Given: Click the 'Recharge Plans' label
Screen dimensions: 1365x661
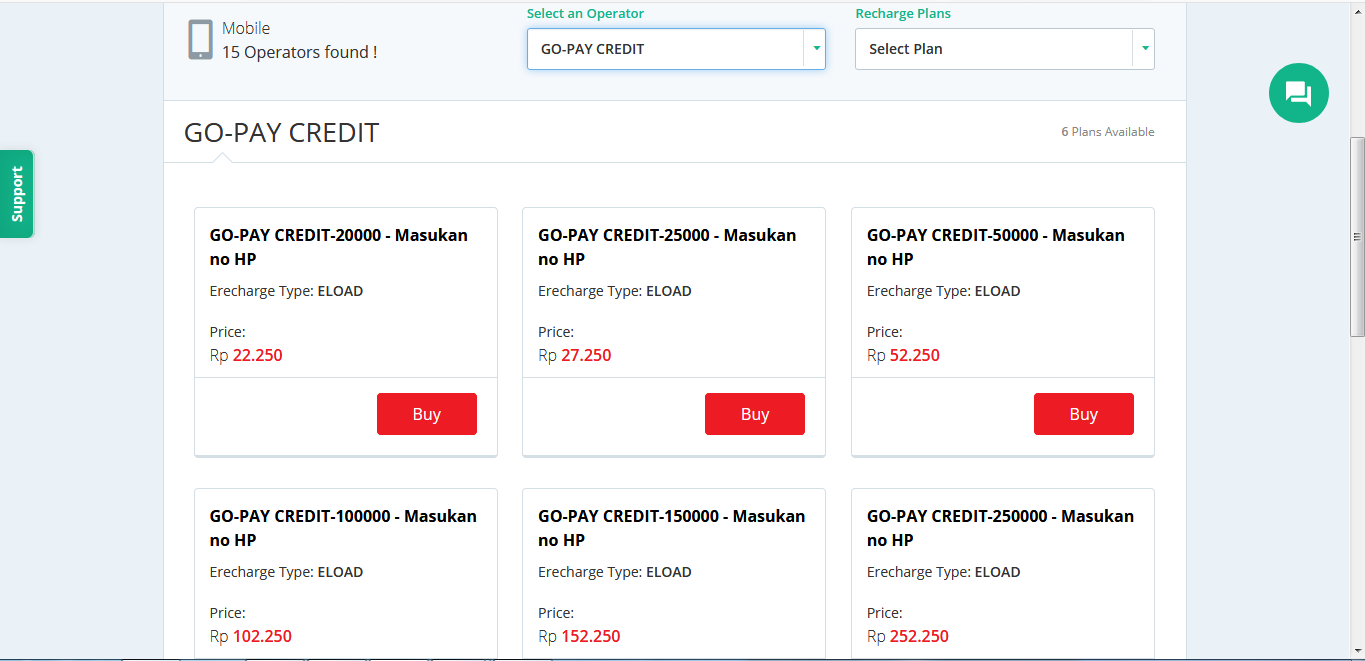Looking at the screenshot, I should coord(904,14).
